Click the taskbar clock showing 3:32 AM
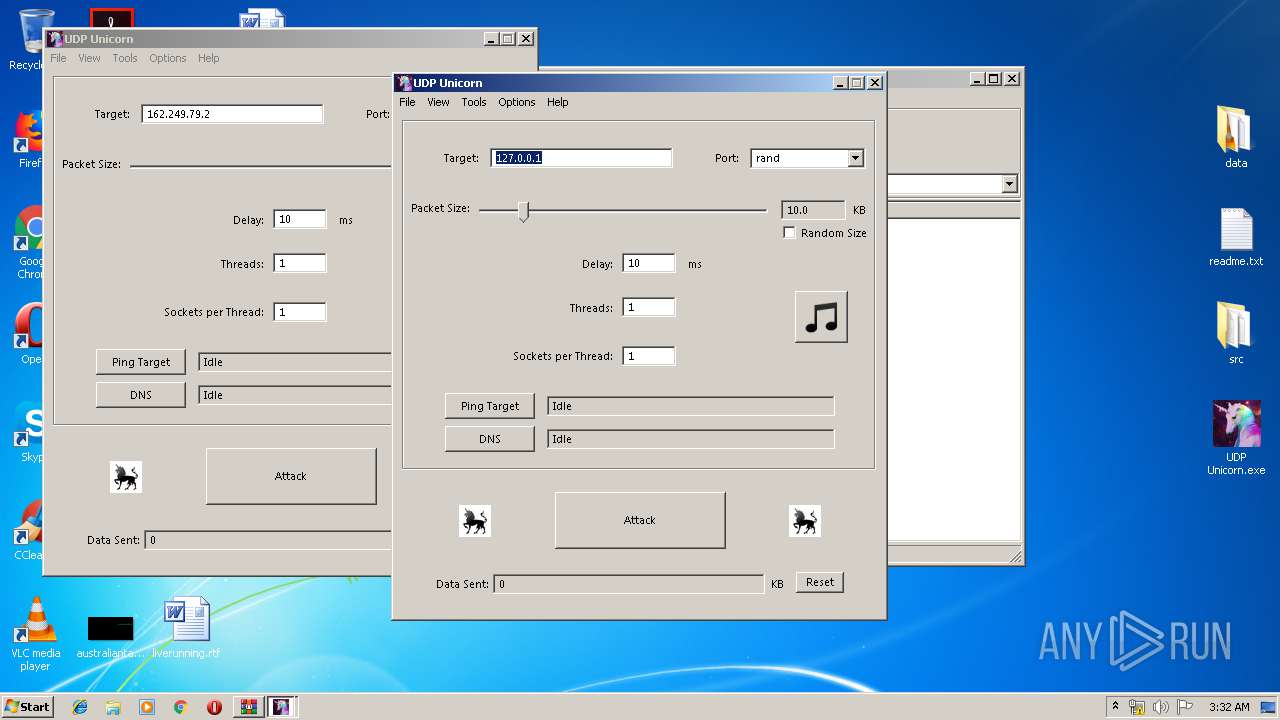1280x720 pixels. [x=1229, y=707]
